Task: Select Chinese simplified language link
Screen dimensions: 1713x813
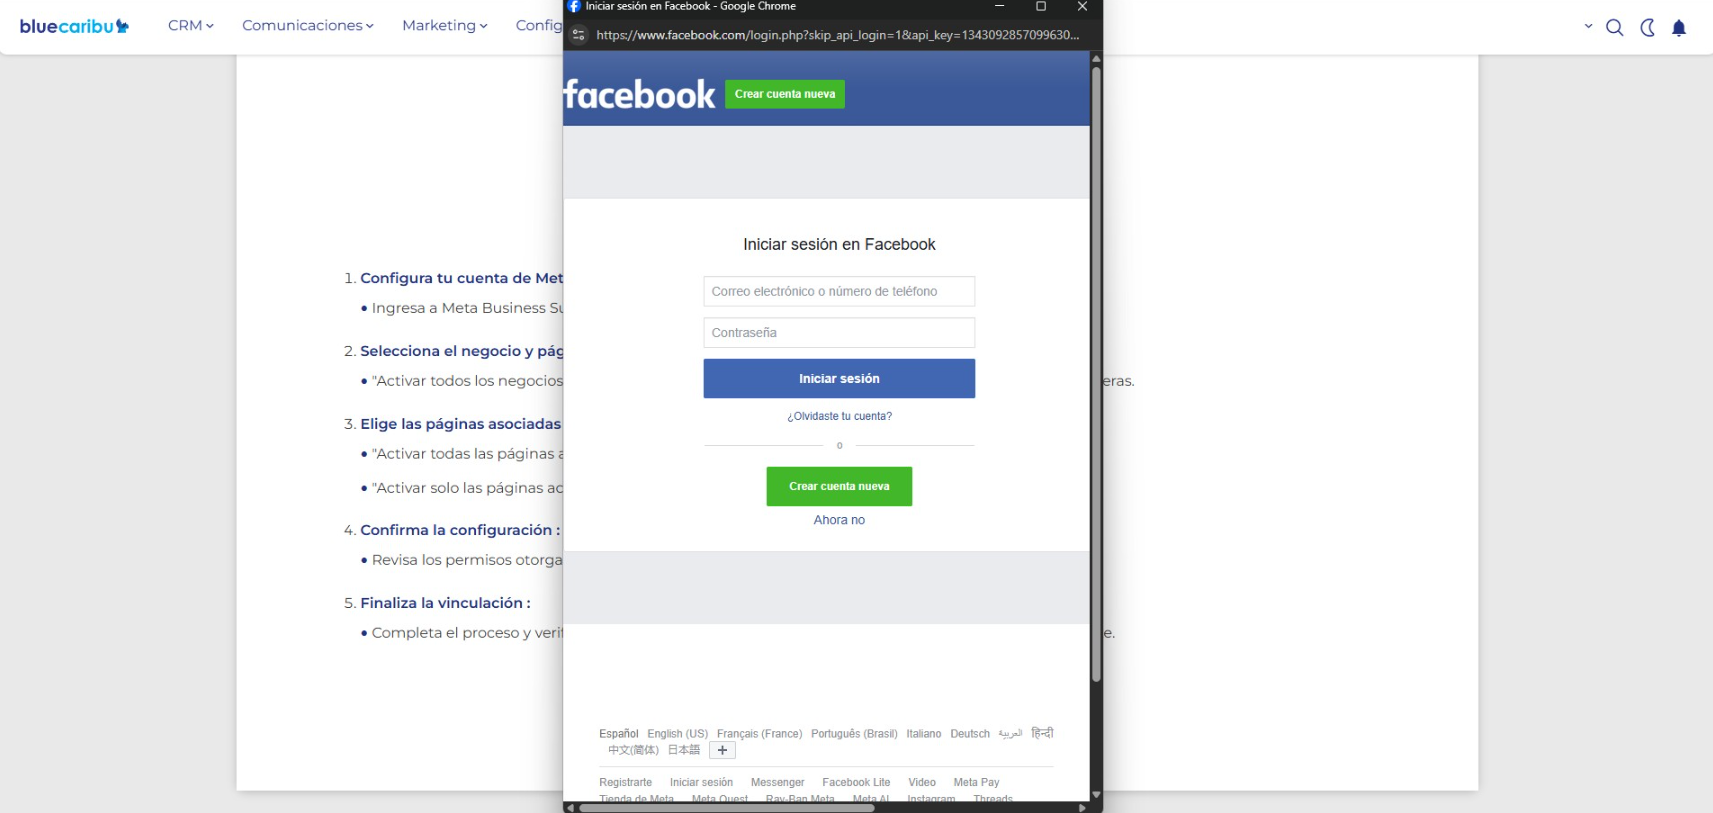Action: click(x=633, y=750)
